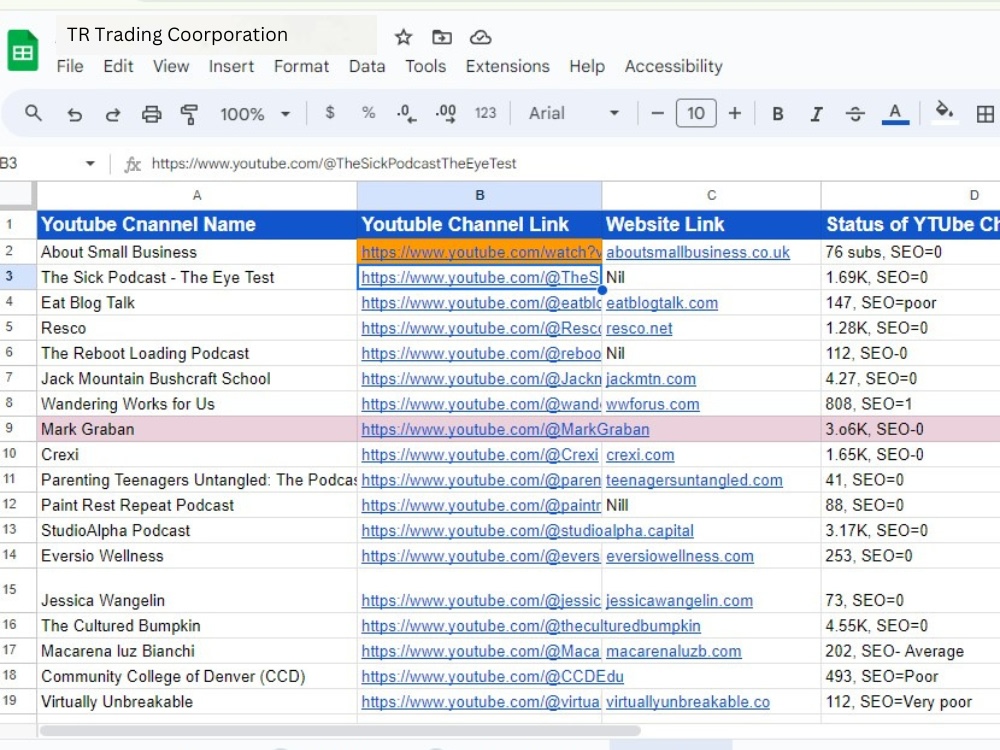Select column C header
The width and height of the screenshot is (1000, 750).
tap(711, 195)
